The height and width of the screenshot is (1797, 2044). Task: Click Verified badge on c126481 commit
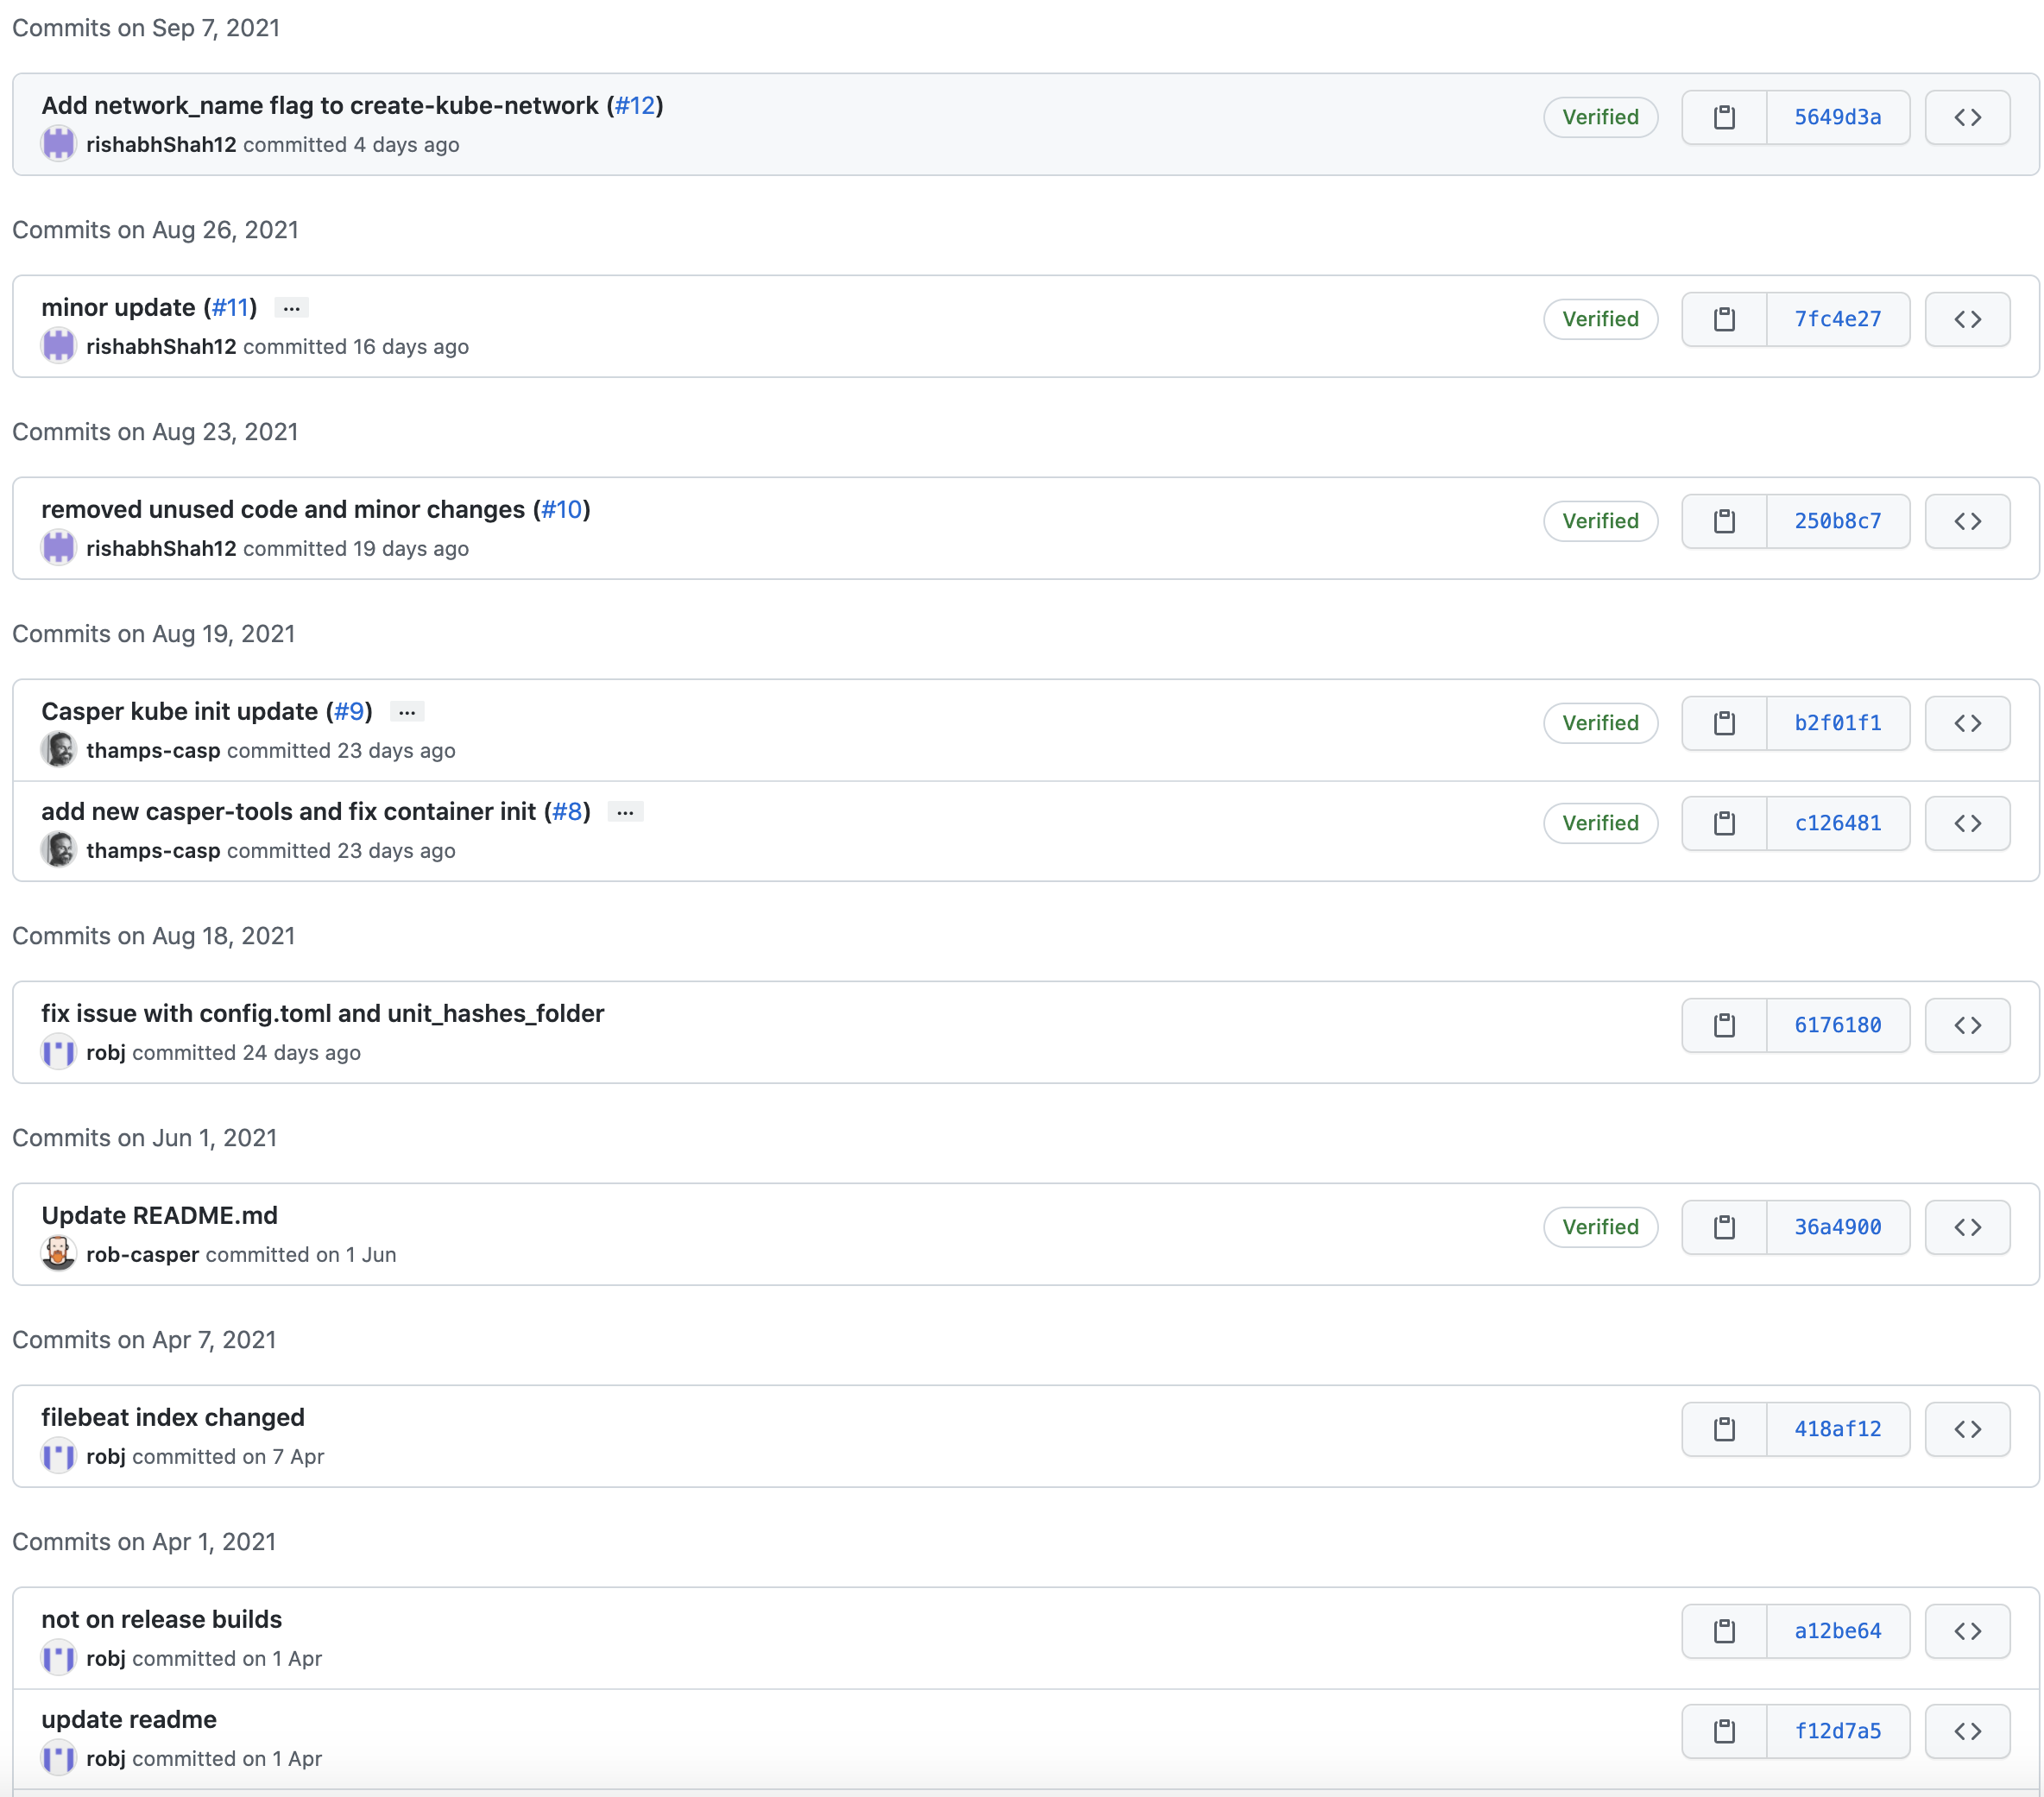tap(1600, 823)
